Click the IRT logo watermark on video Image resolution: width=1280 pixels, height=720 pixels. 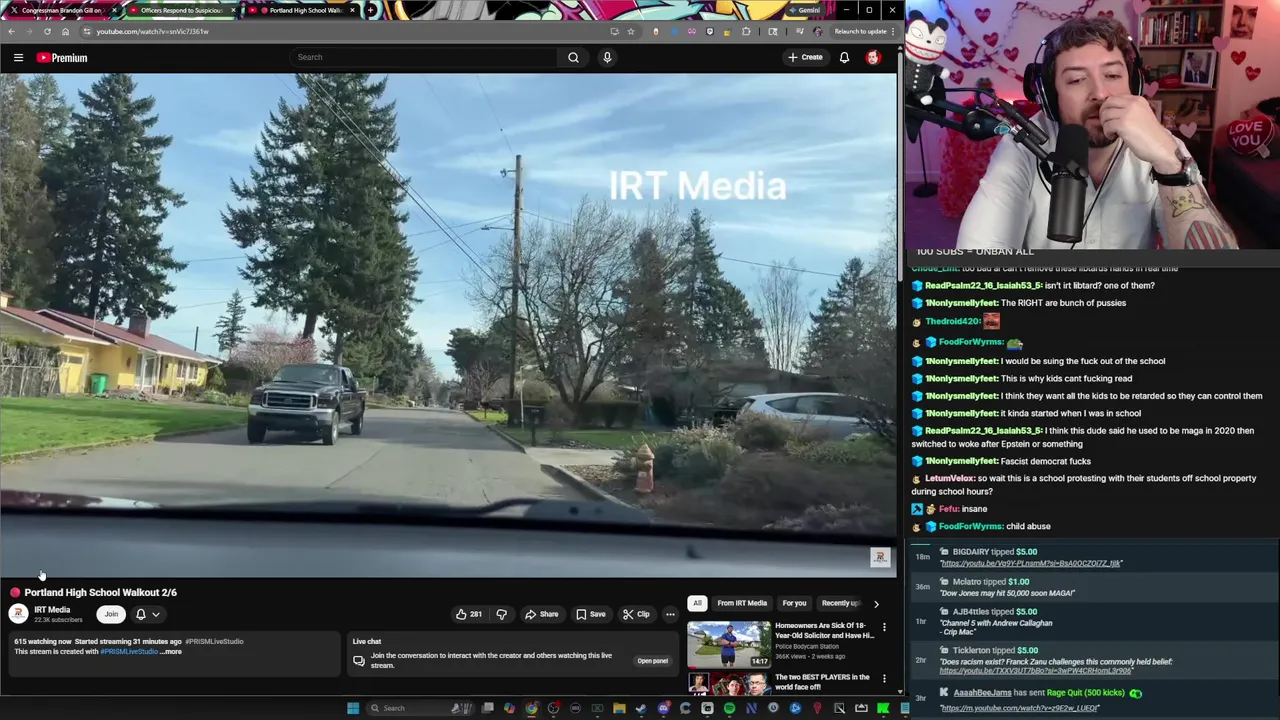pyautogui.click(x=880, y=557)
